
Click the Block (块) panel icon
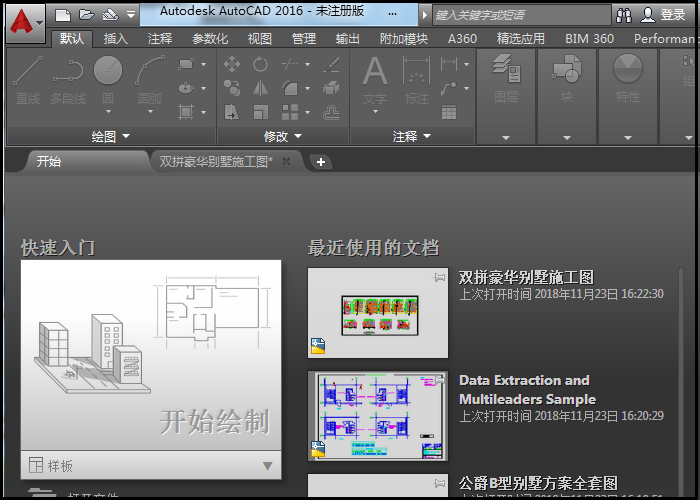(x=566, y=72)
